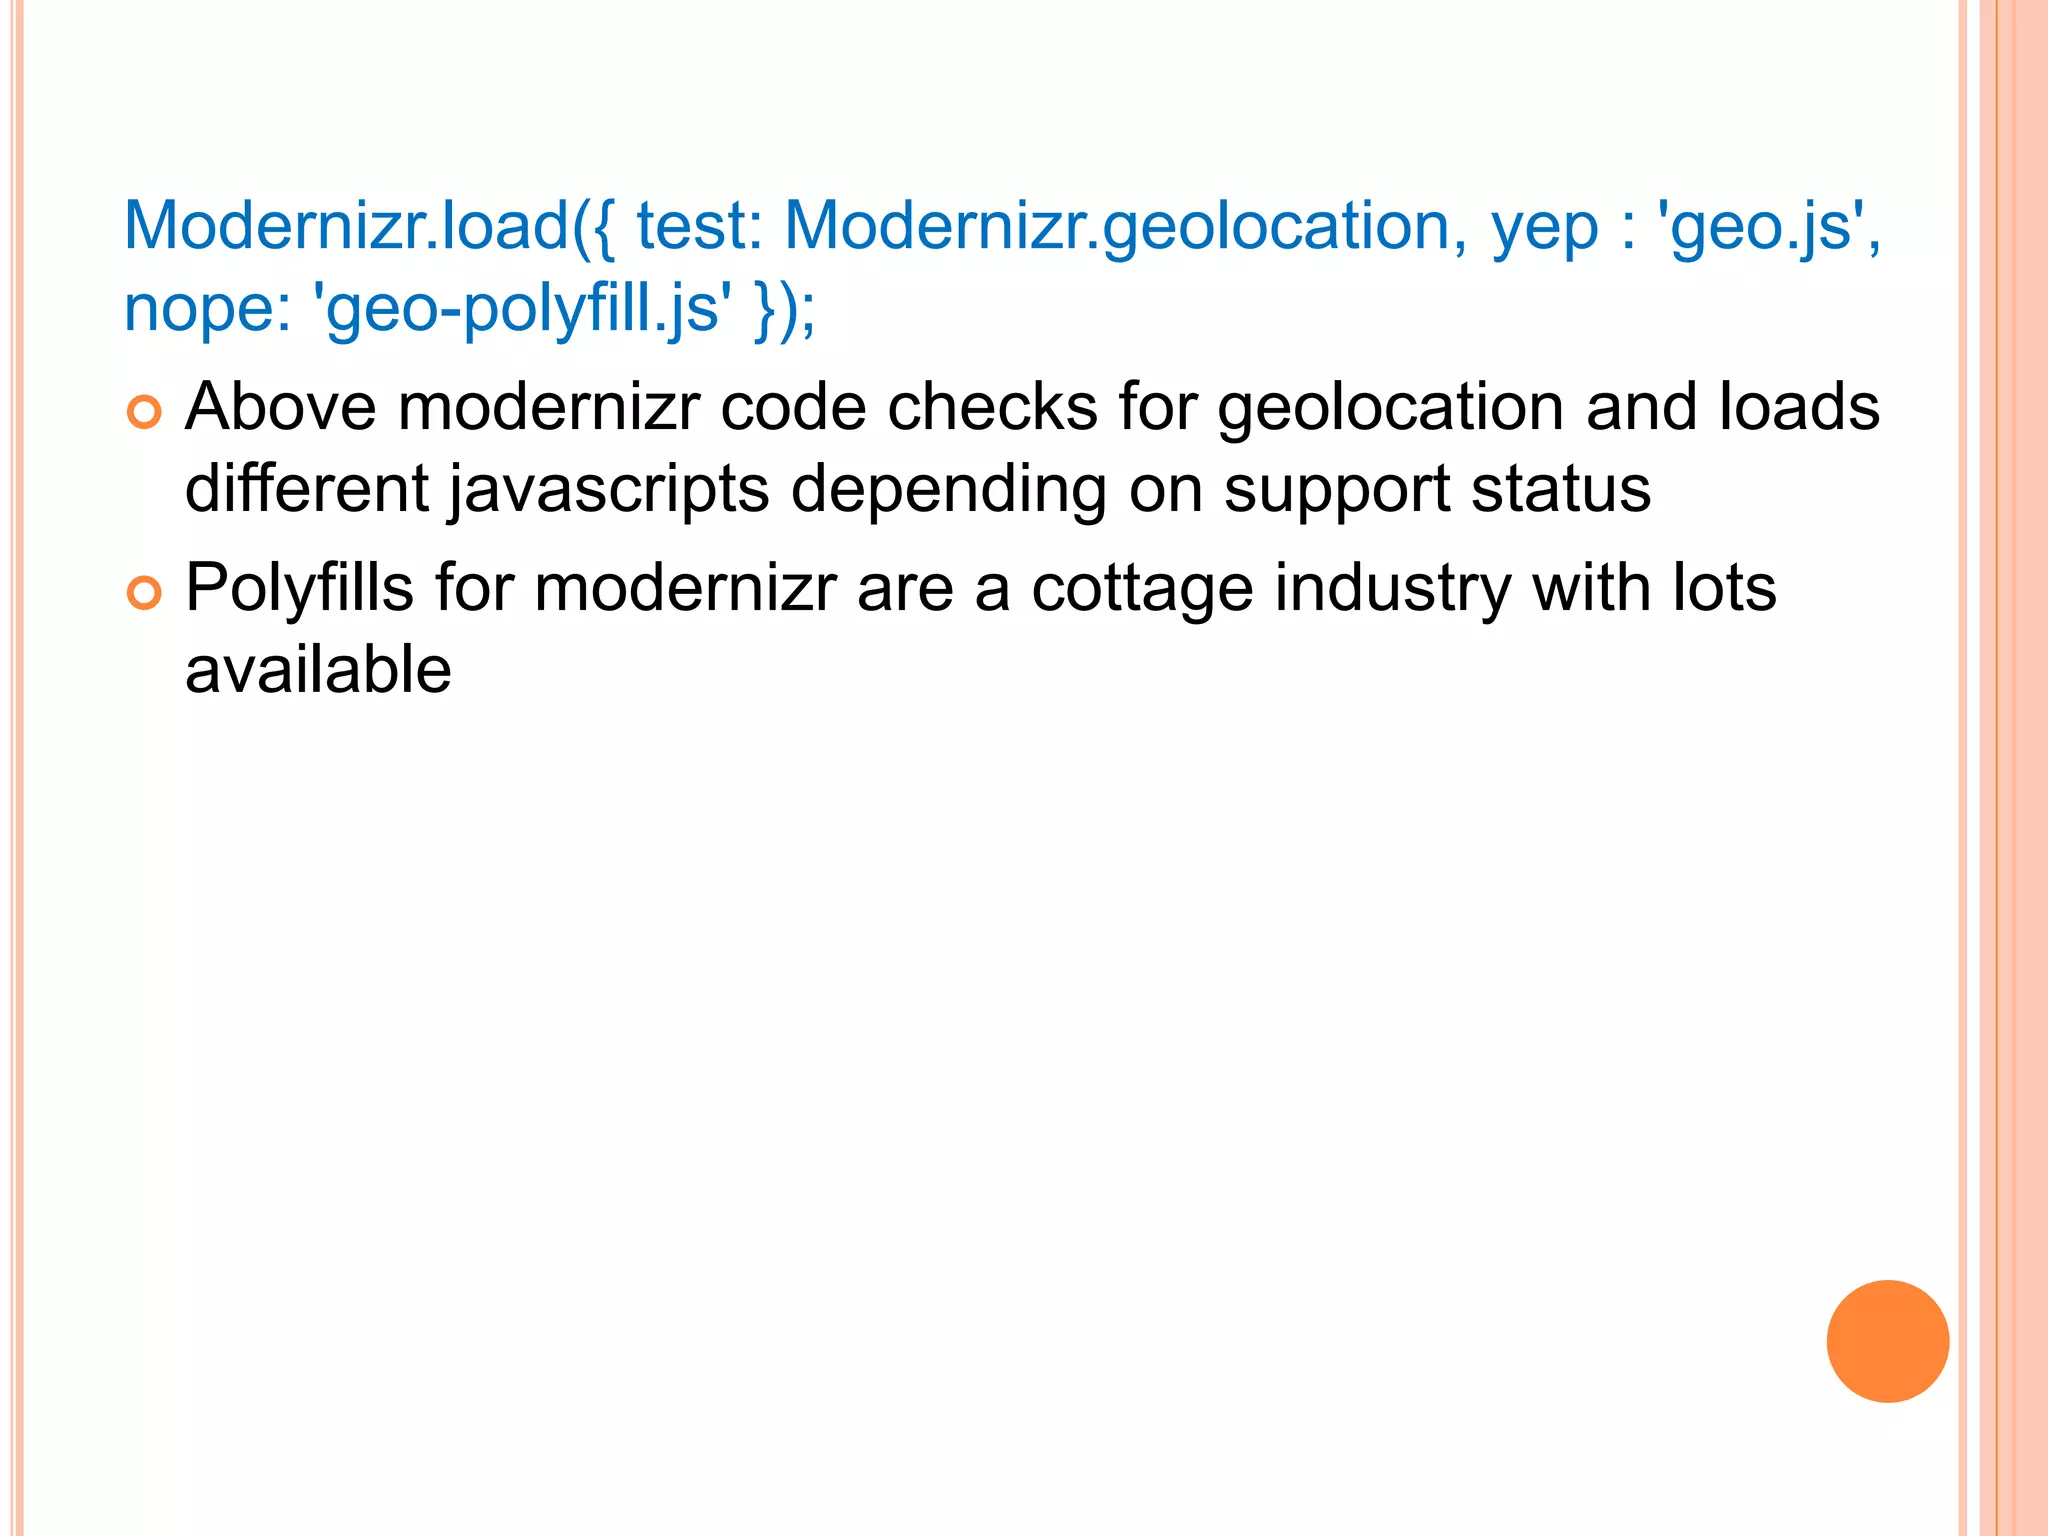Screen dimensions: 2048x1536
Task: Click the word 'yep' in the code
Action: pos(1544,228)
